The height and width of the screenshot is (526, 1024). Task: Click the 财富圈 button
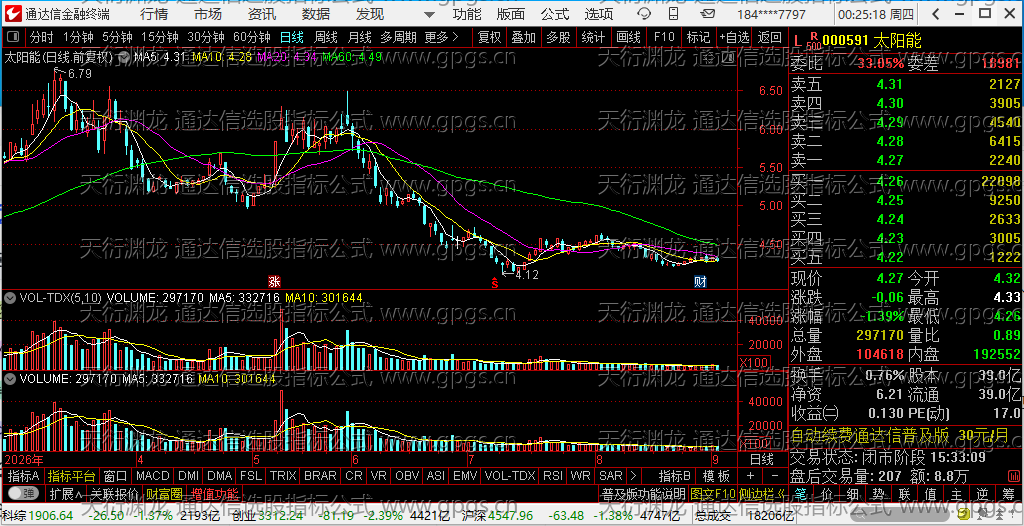tap(164, 493)
